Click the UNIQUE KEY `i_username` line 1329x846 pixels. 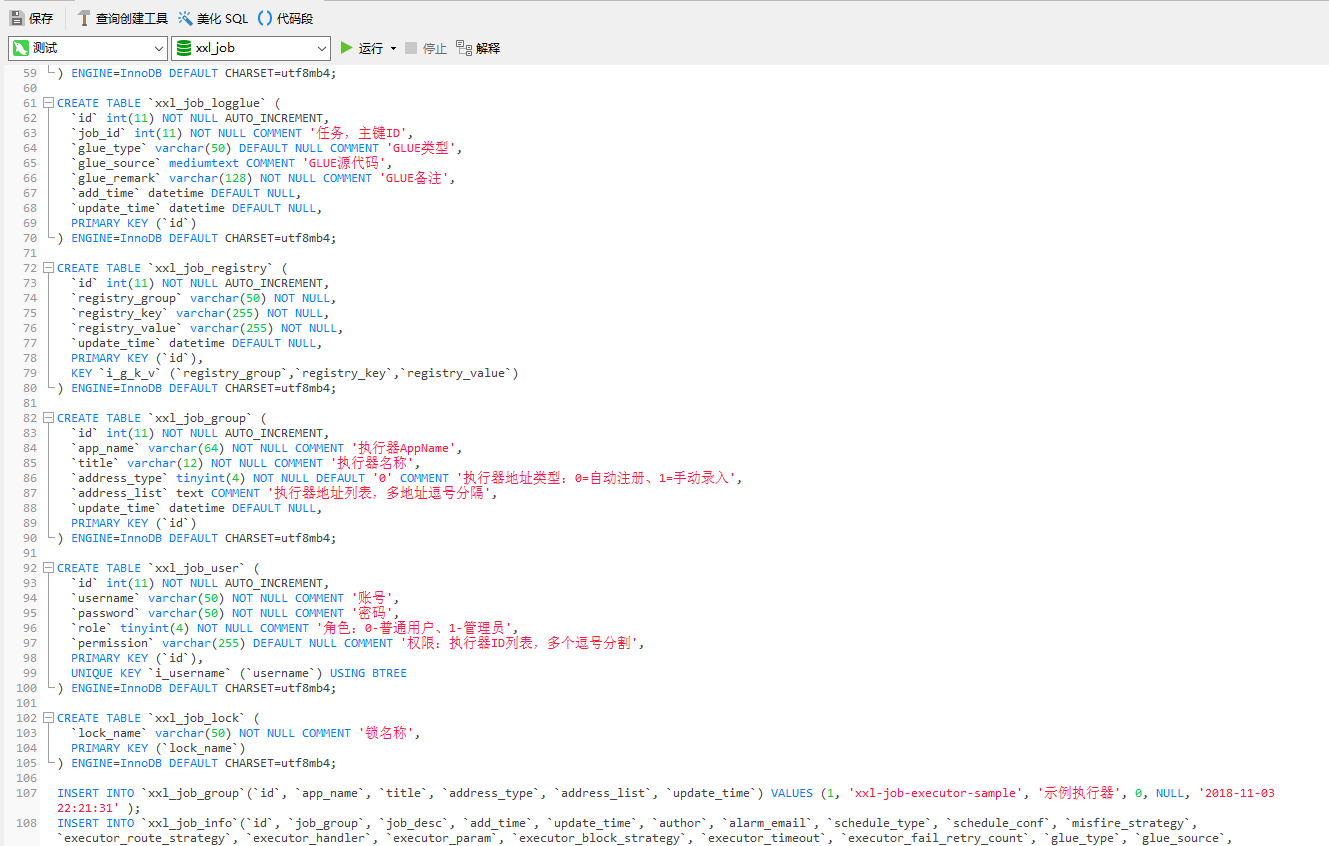click(239, 673)
